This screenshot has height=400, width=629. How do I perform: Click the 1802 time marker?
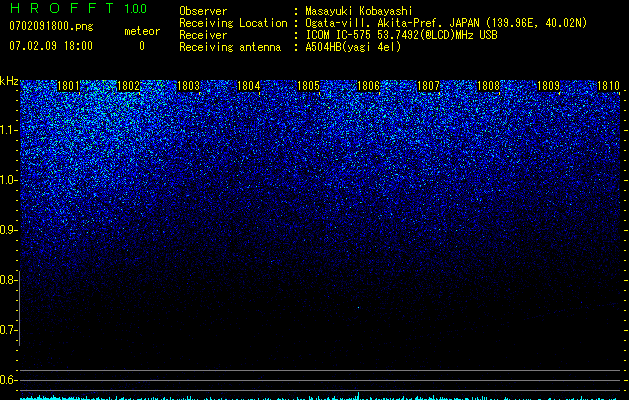[128, 86]
